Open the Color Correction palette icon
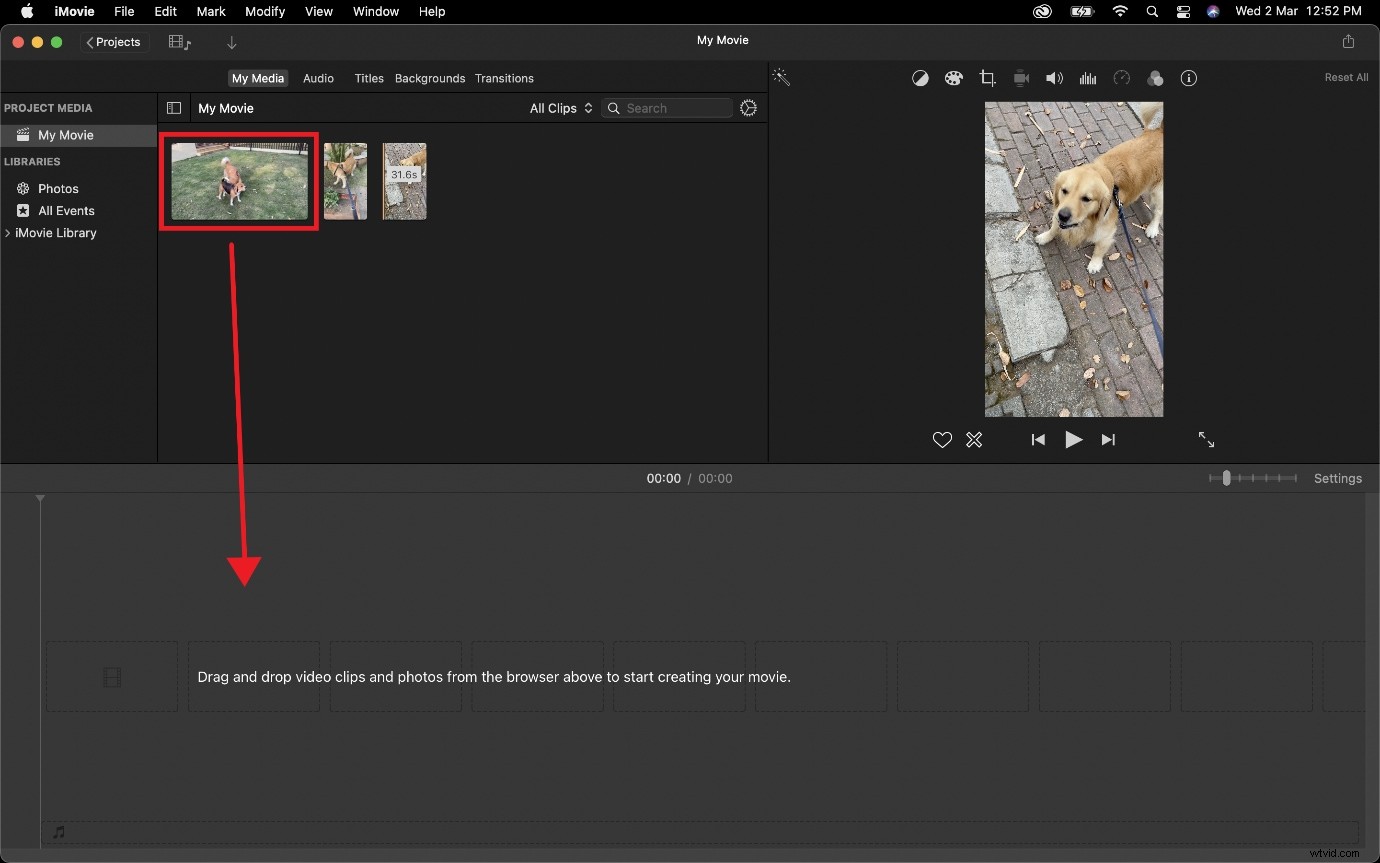1380x863 pixels. 954,78
